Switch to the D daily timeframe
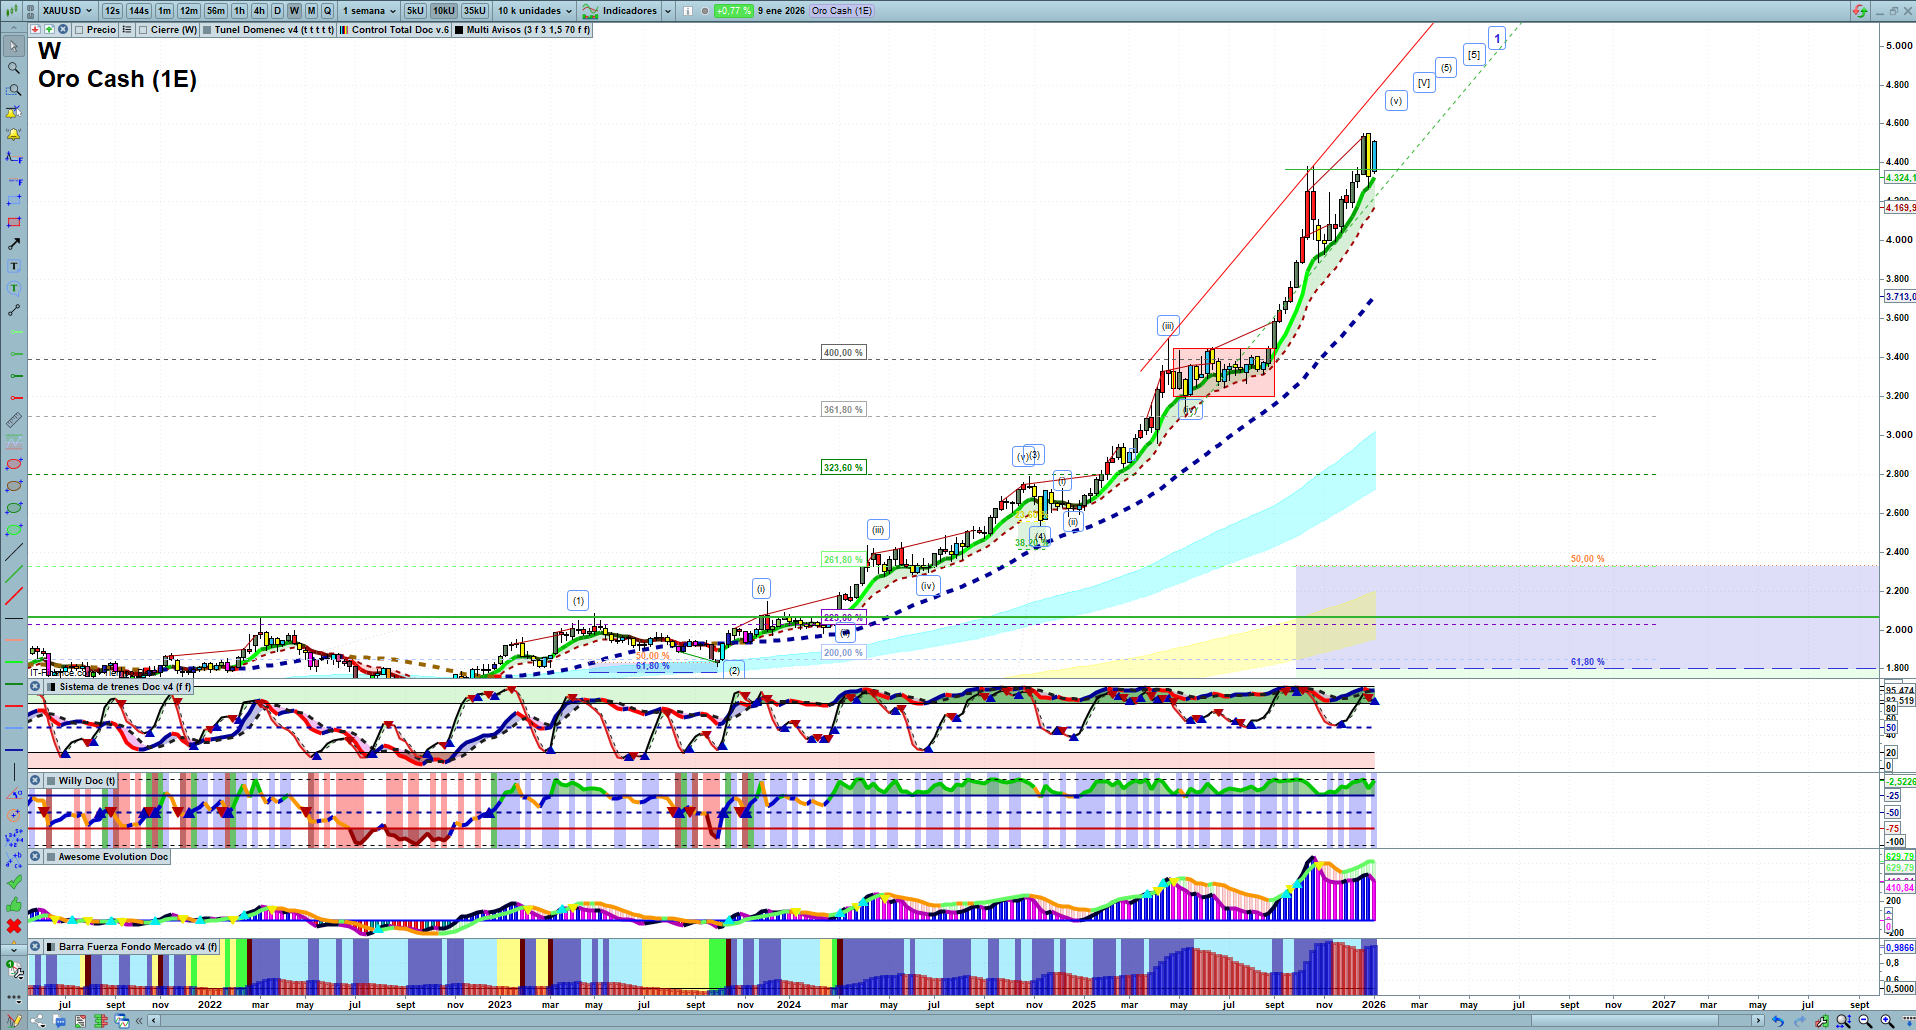Viewport: 1916px width, 1030px height. pos(277,11)
